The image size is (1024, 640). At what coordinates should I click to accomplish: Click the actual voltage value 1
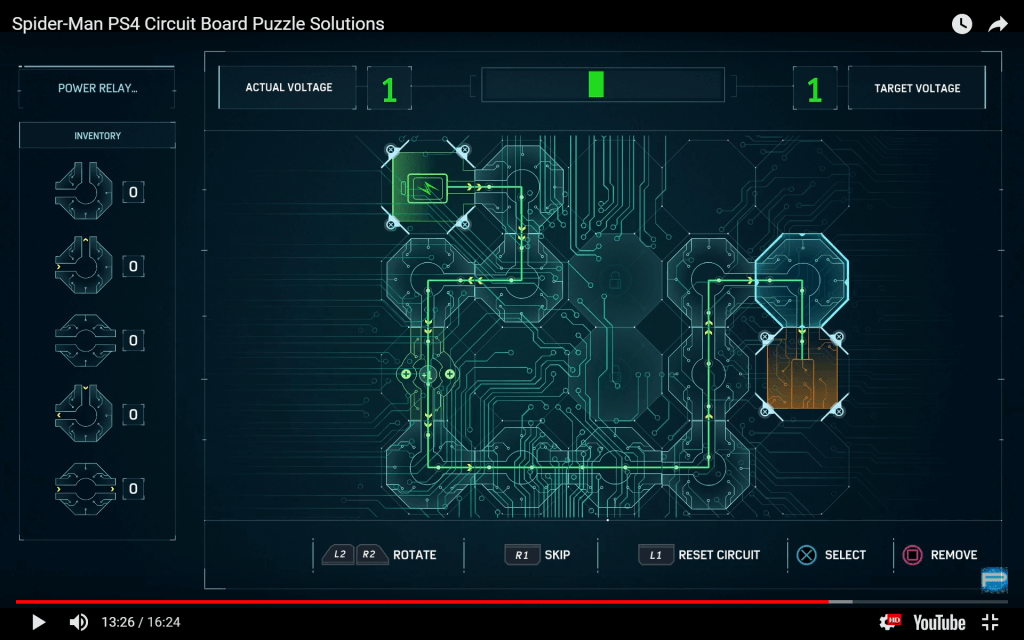[389, 89]
